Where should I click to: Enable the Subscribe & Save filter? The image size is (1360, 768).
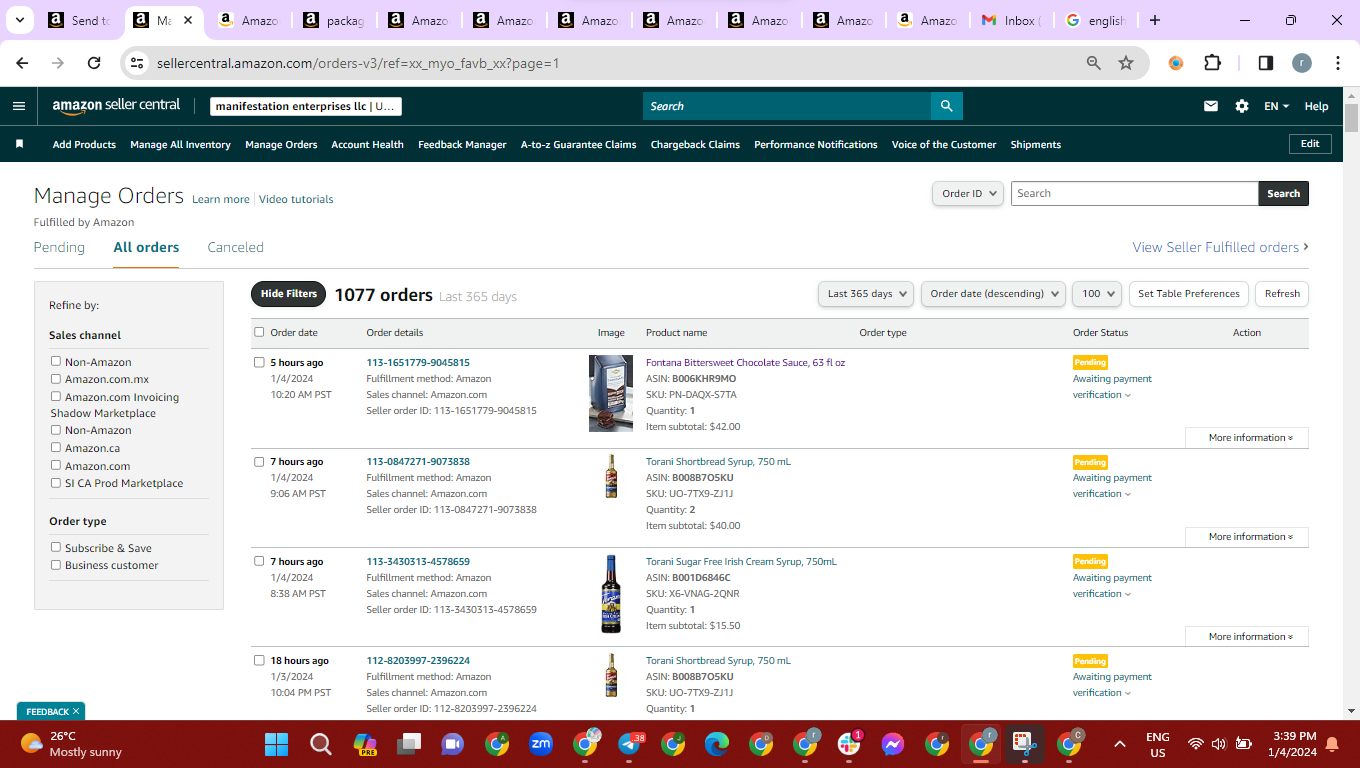click(x=56, y=547)
